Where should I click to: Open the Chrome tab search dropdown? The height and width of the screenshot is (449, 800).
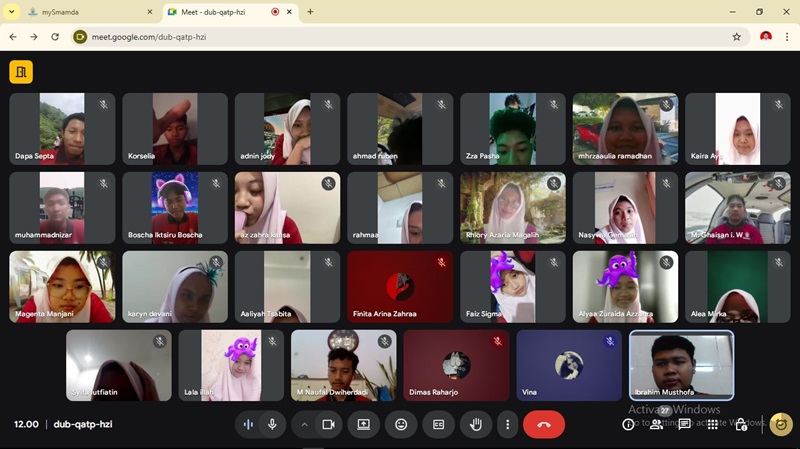13,12
